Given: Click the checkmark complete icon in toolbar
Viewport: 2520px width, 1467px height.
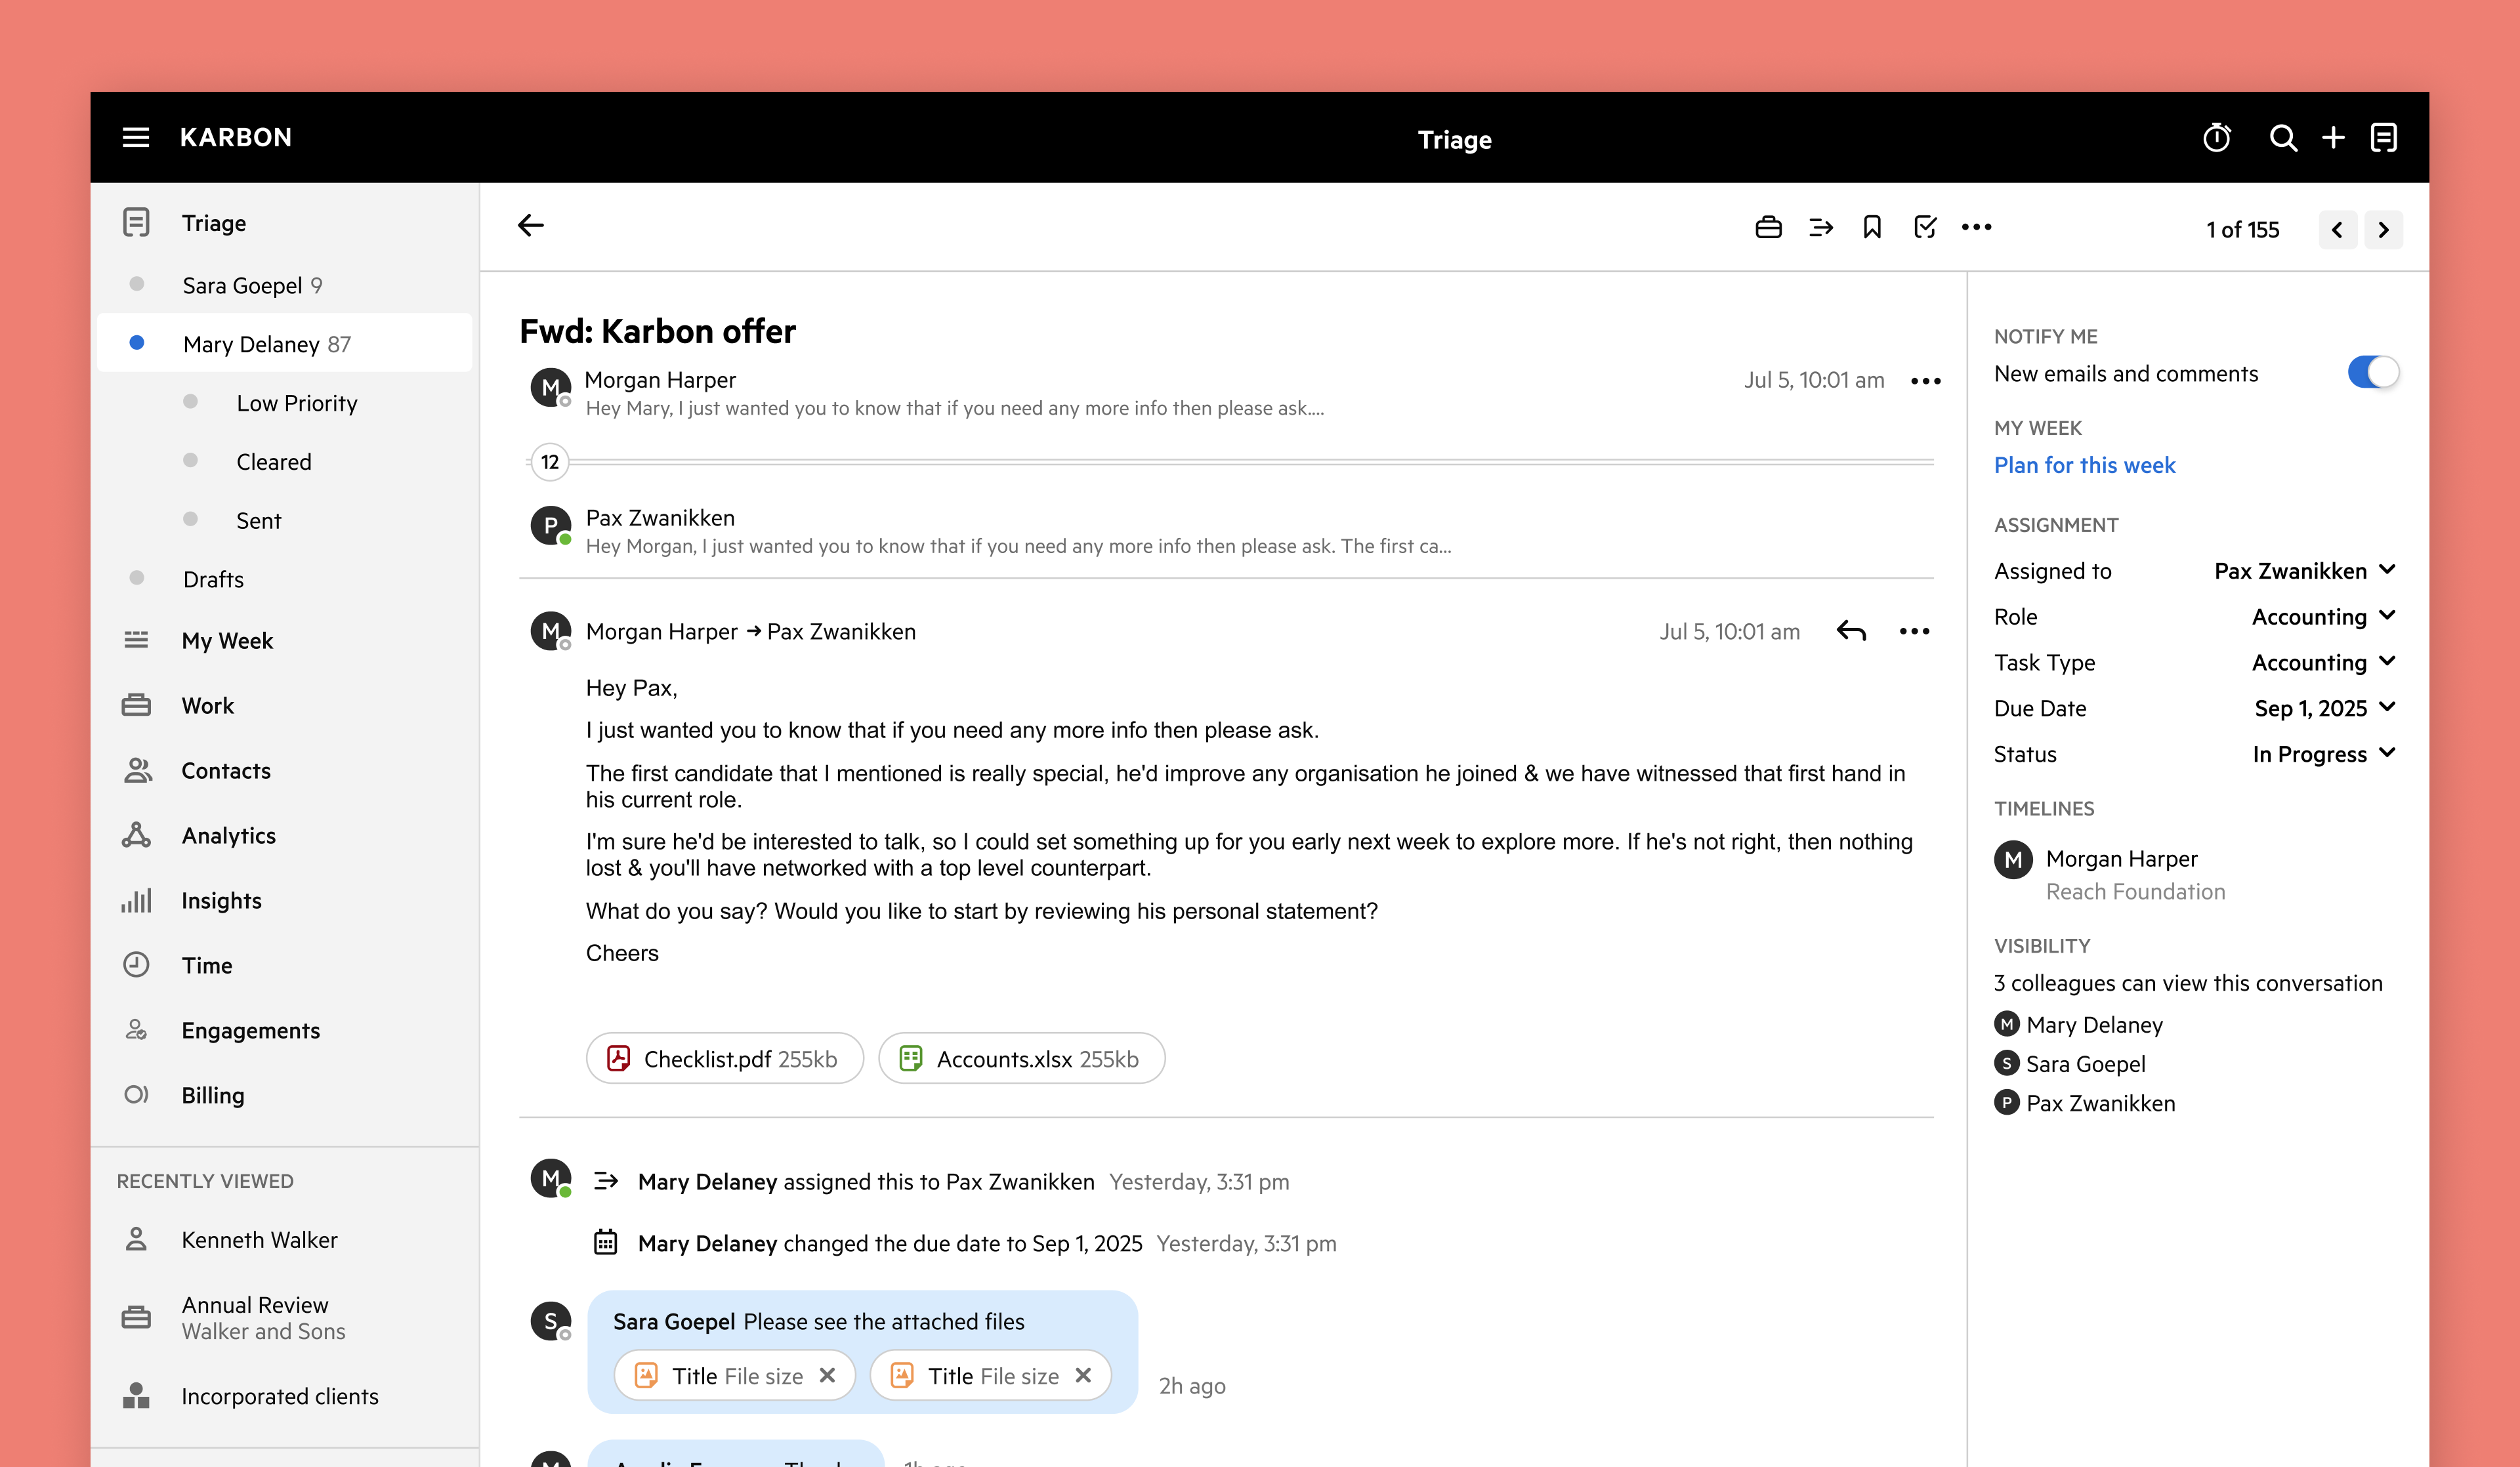Looking at the screenshot, I should tap(1924, 228).
